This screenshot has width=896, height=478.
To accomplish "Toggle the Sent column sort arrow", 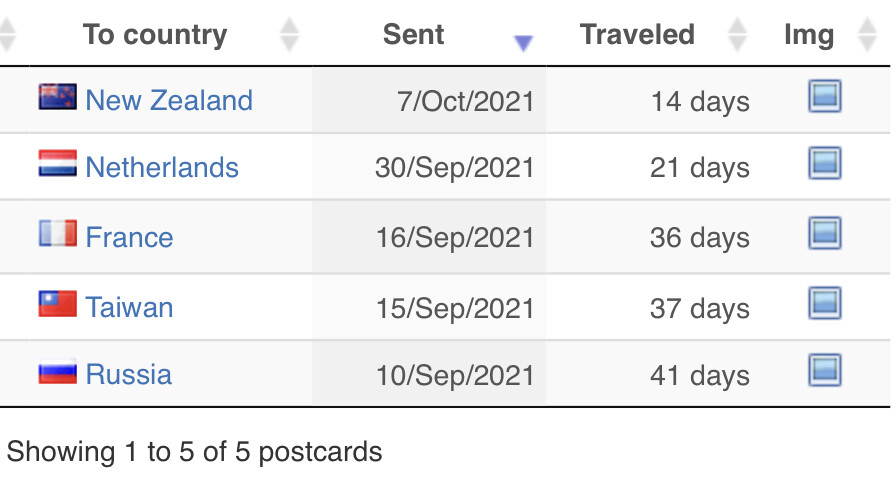I will click(x=523, y=42).
